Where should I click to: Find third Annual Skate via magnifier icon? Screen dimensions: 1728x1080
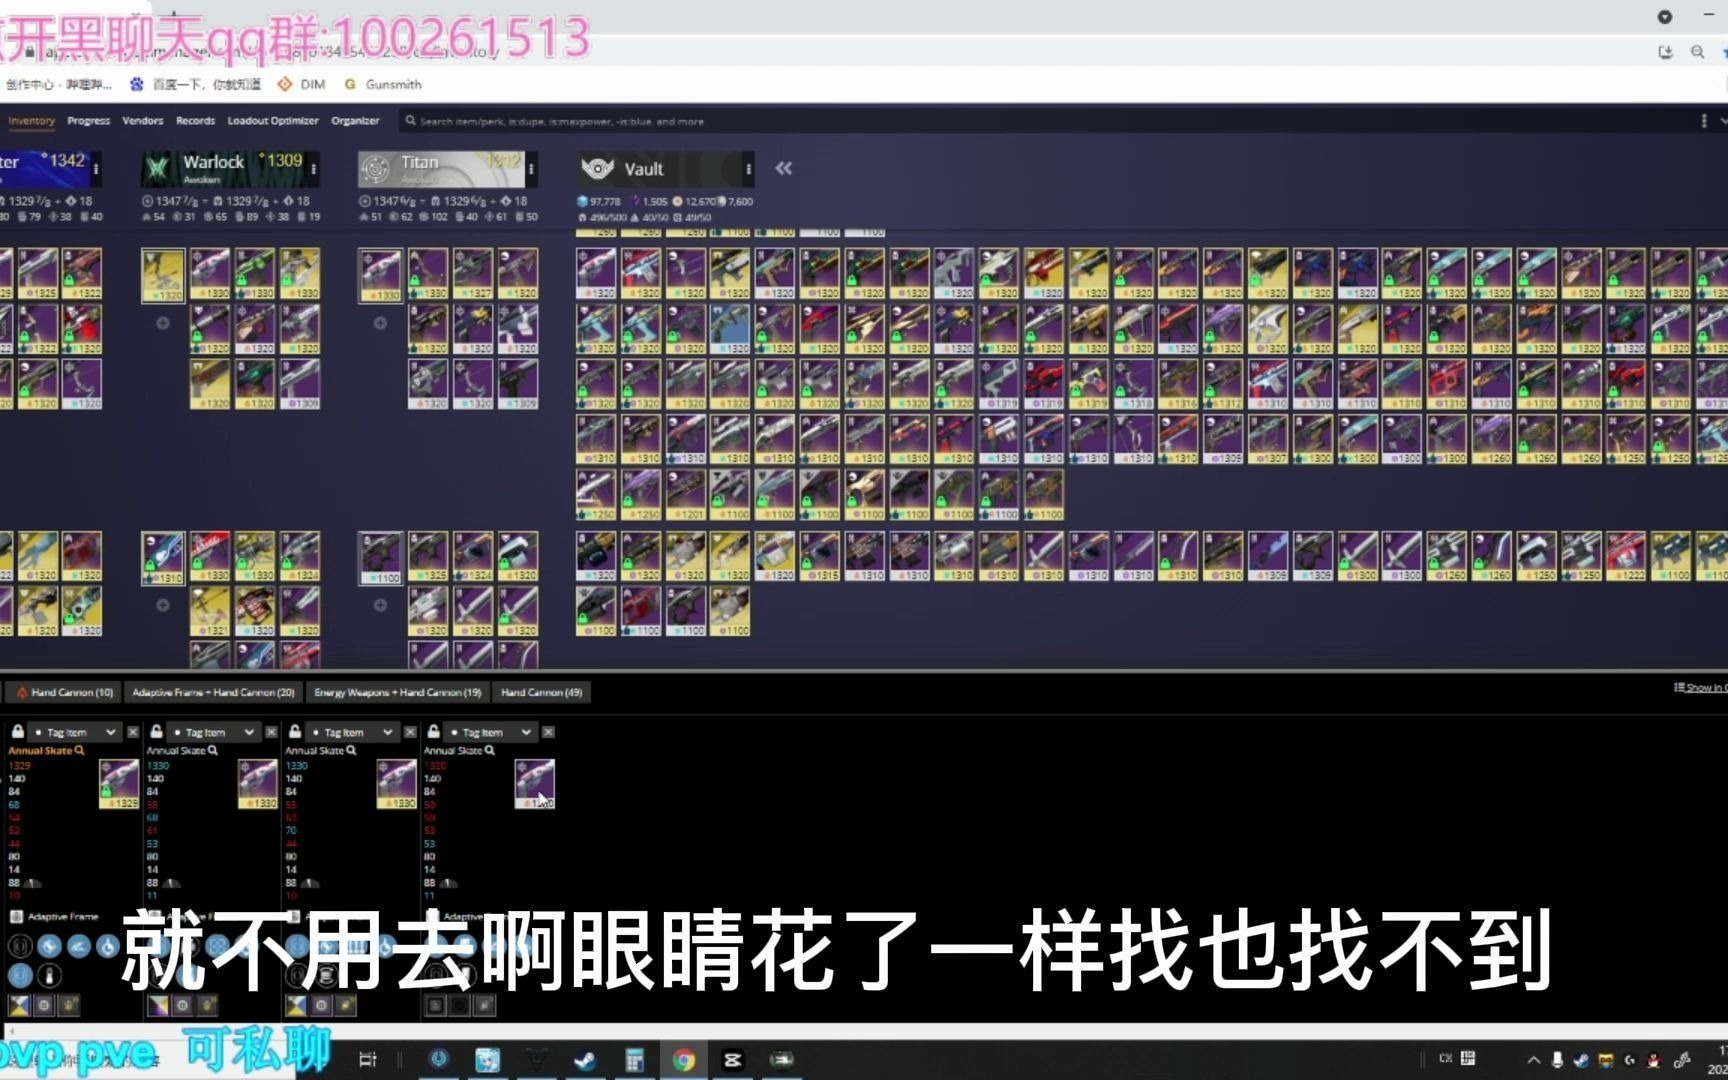(351, 750)
